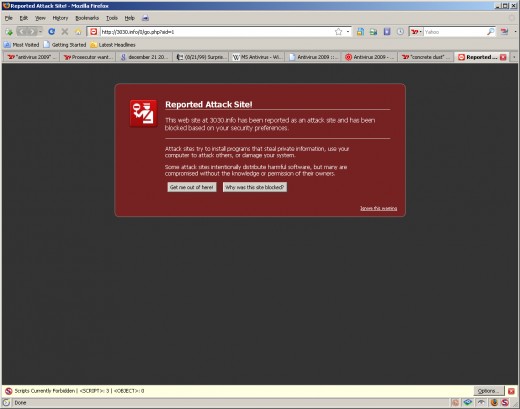Click the new tab green plus icon
Image resolution: width=520 pixels, height=409 pixels.
[9, 32]
